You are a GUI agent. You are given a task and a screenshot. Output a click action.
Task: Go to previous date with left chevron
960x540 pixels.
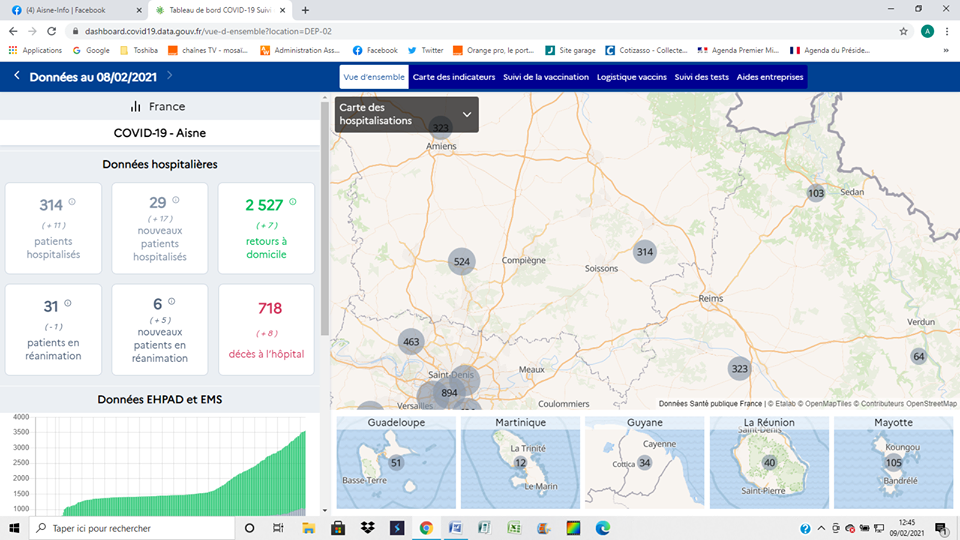[17, 76]
